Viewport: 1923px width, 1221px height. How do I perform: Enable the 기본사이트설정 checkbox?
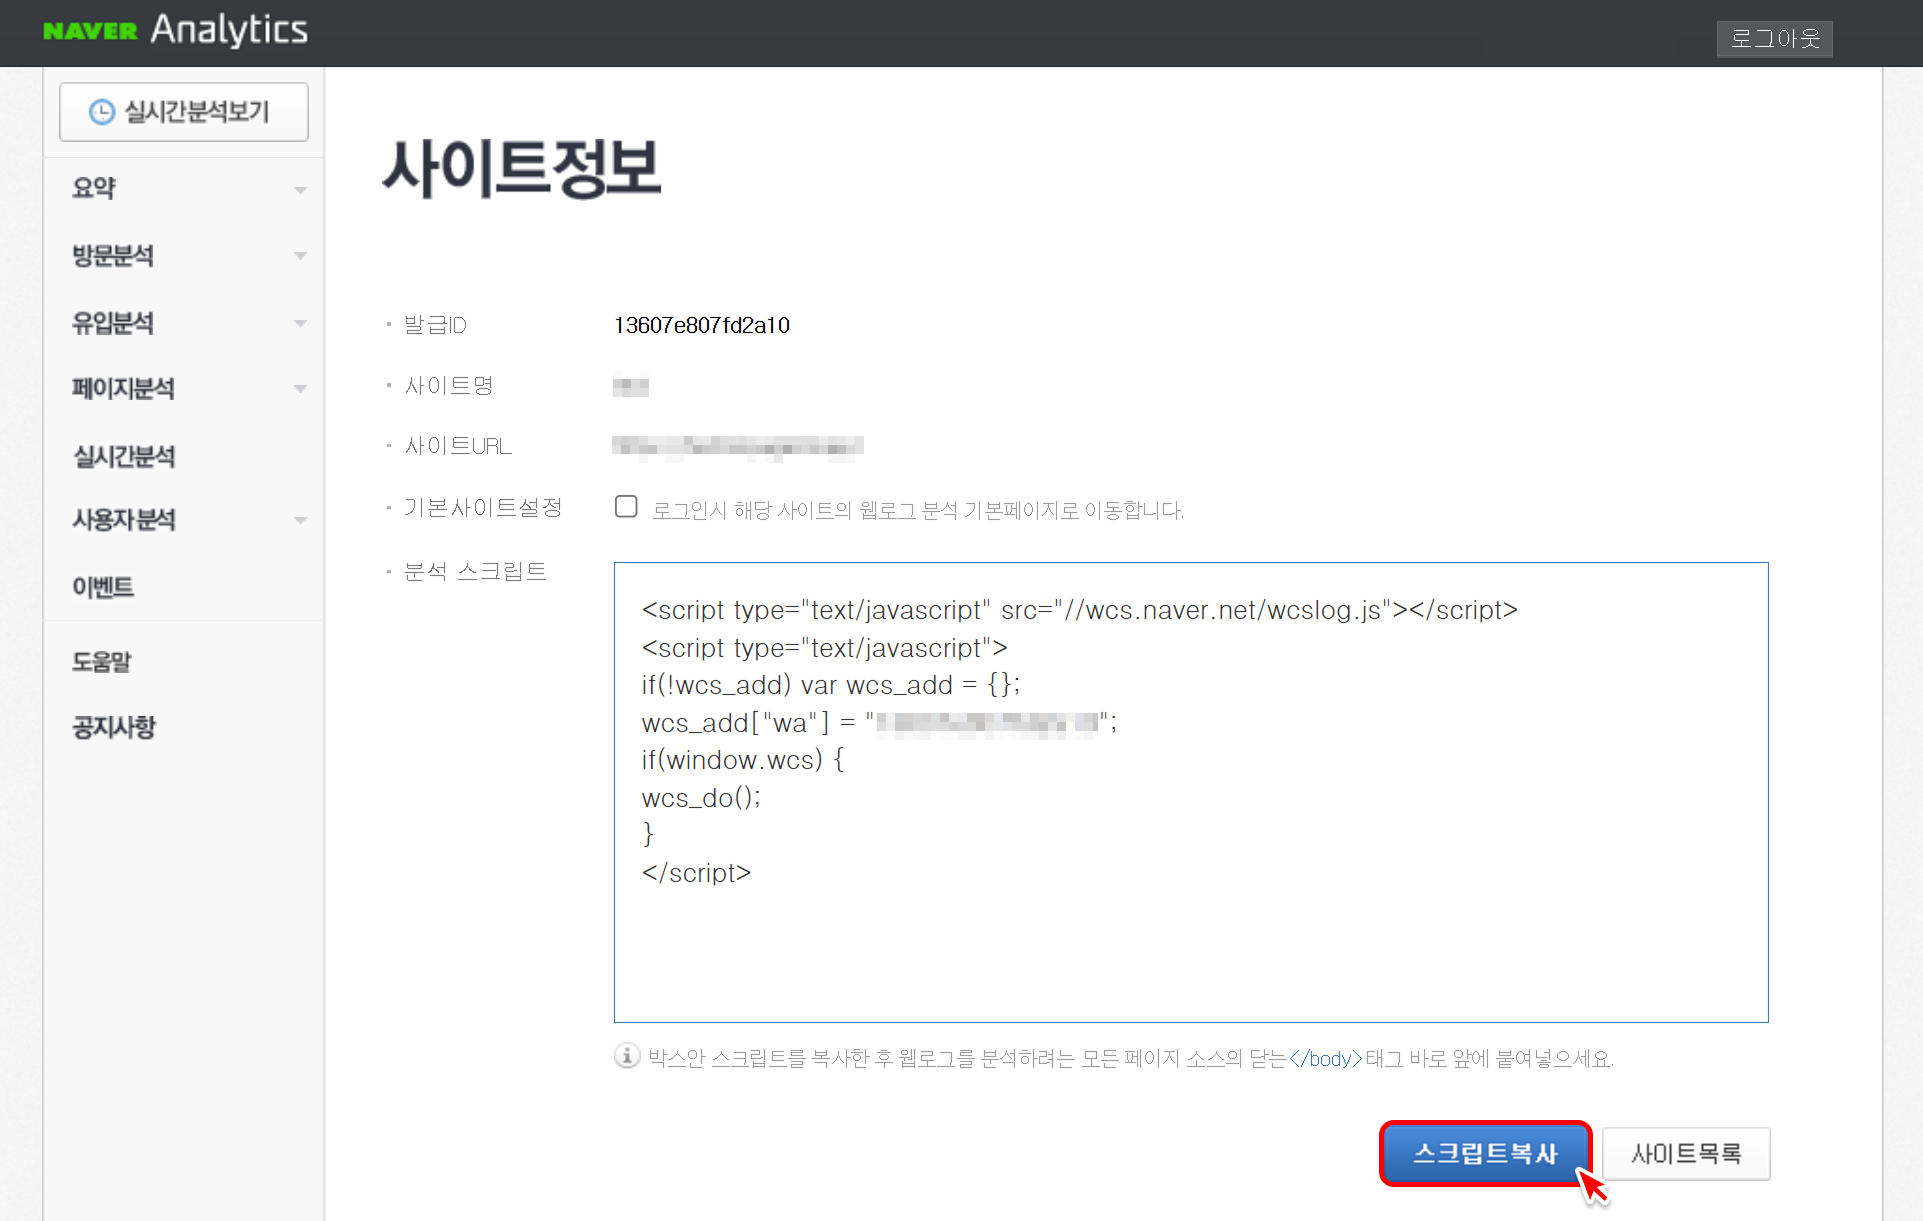[626, 507]
